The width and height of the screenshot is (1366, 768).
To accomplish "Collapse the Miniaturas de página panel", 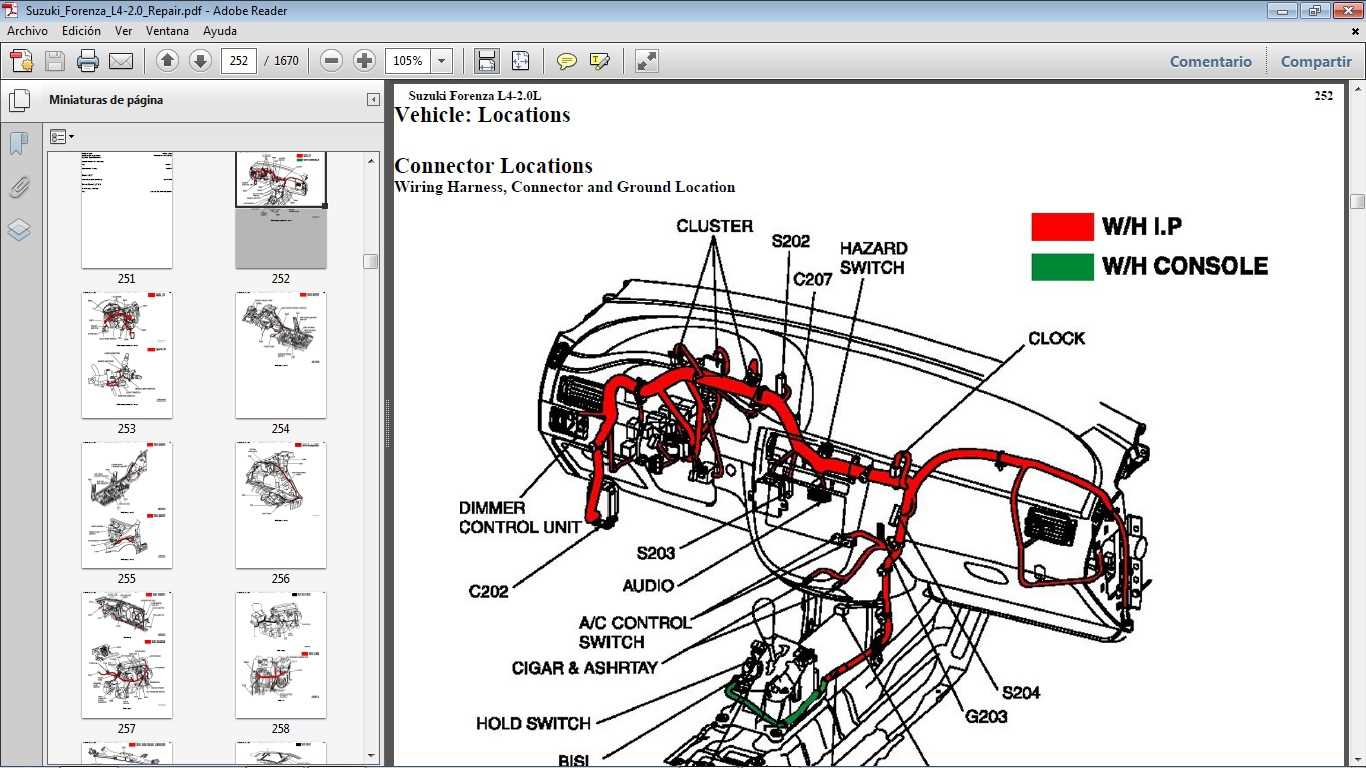I will 373,100.
